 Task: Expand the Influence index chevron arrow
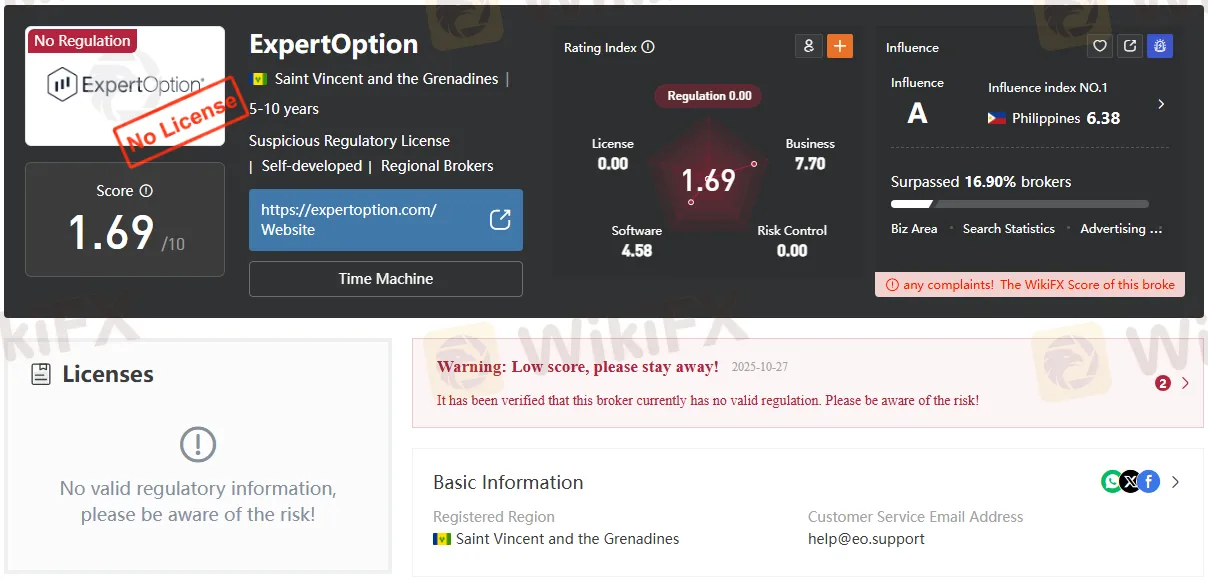[1161, 104]
